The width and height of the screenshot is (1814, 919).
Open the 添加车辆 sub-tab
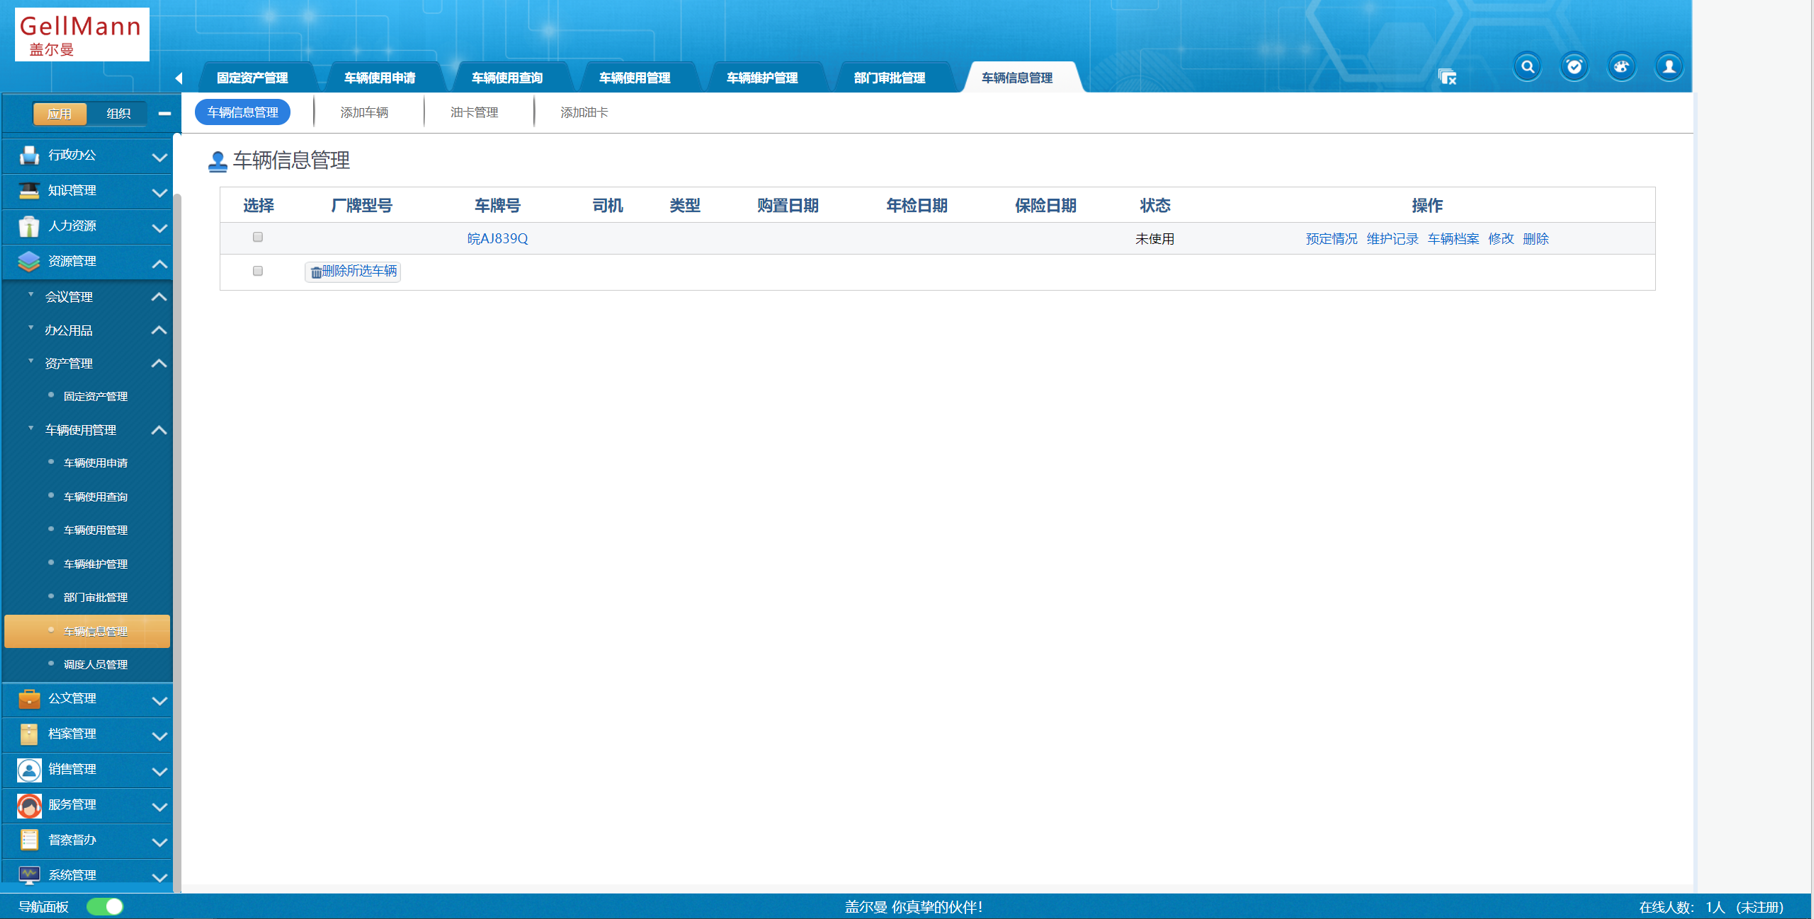(364, 113)
